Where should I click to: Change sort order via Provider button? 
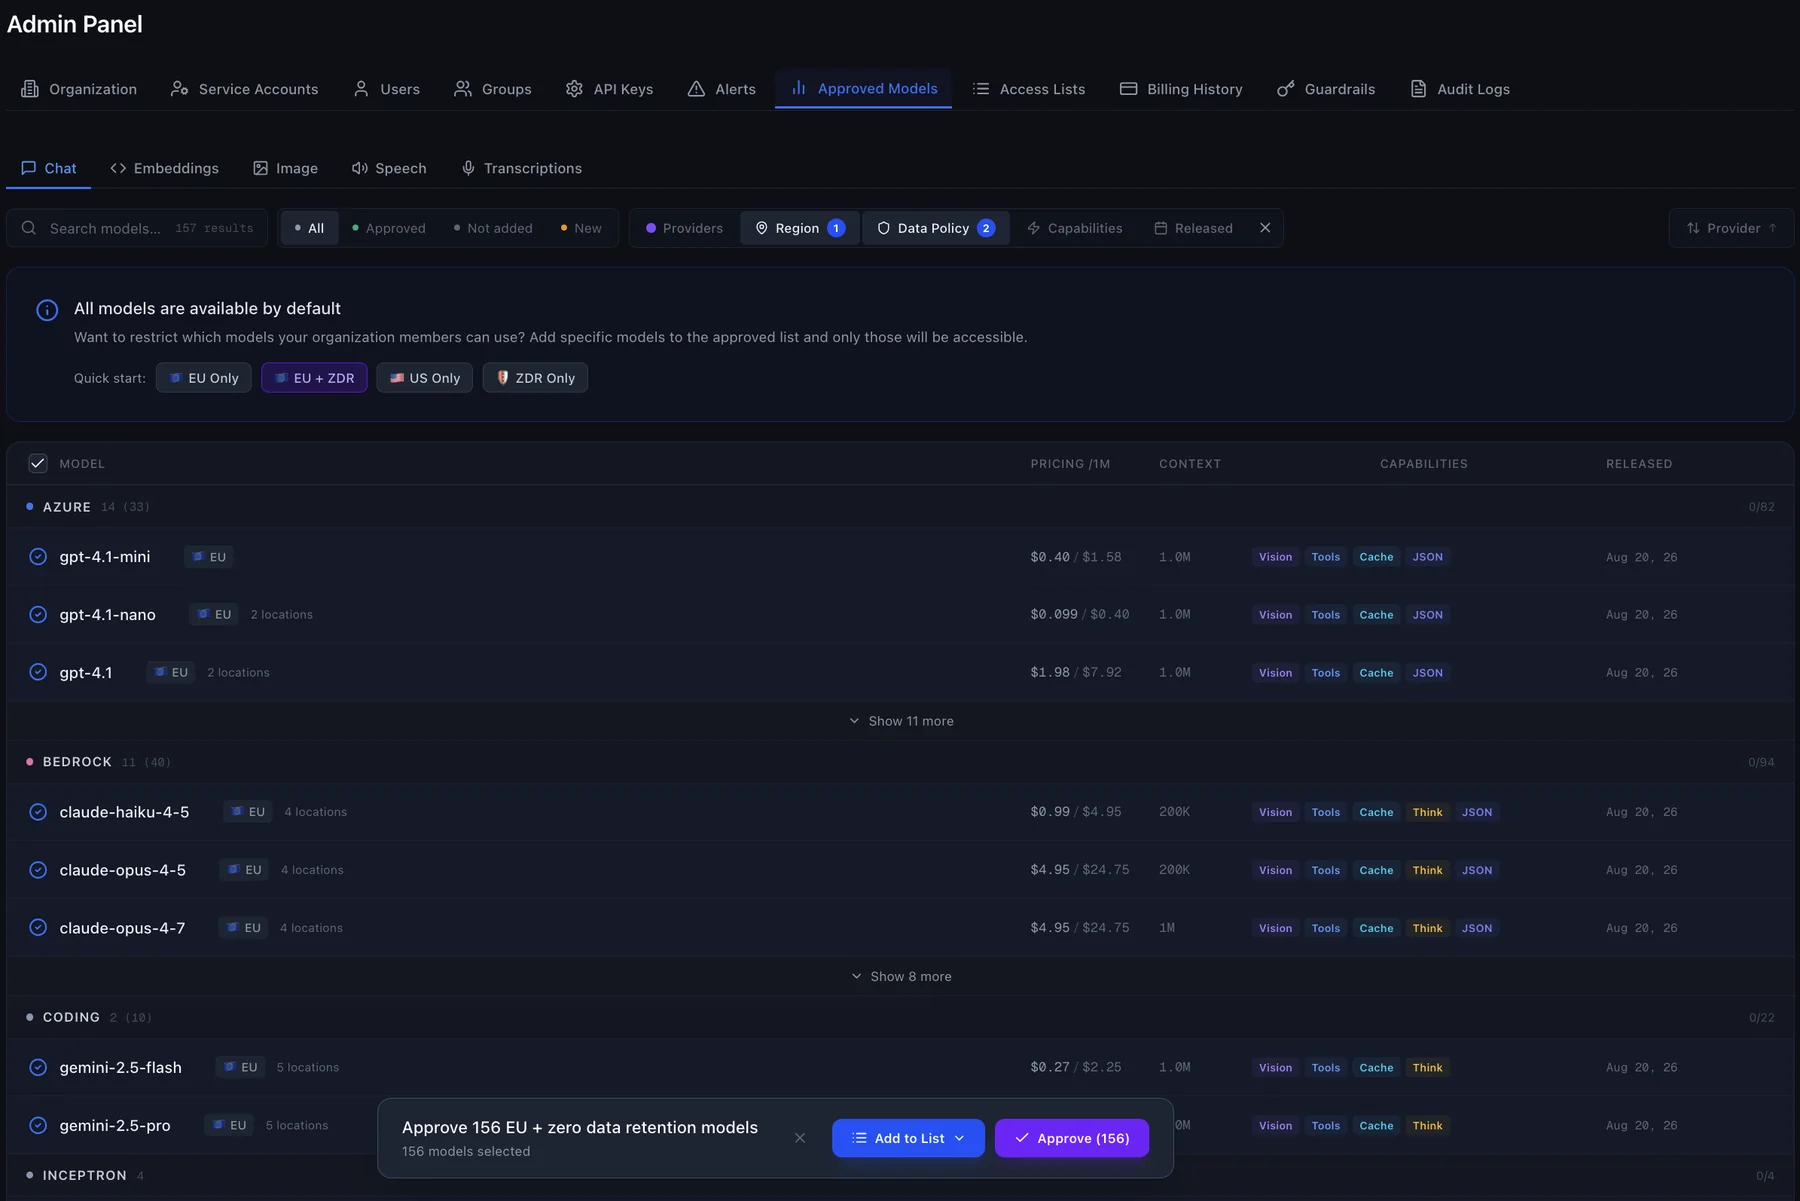coord(1731,228)
